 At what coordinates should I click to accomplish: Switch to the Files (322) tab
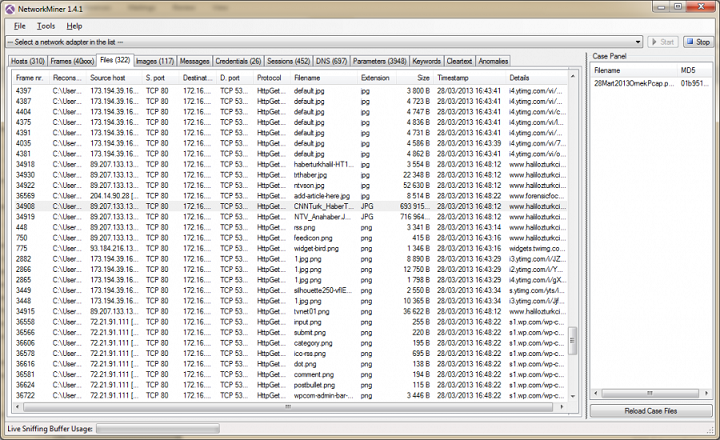click(115, 60)
